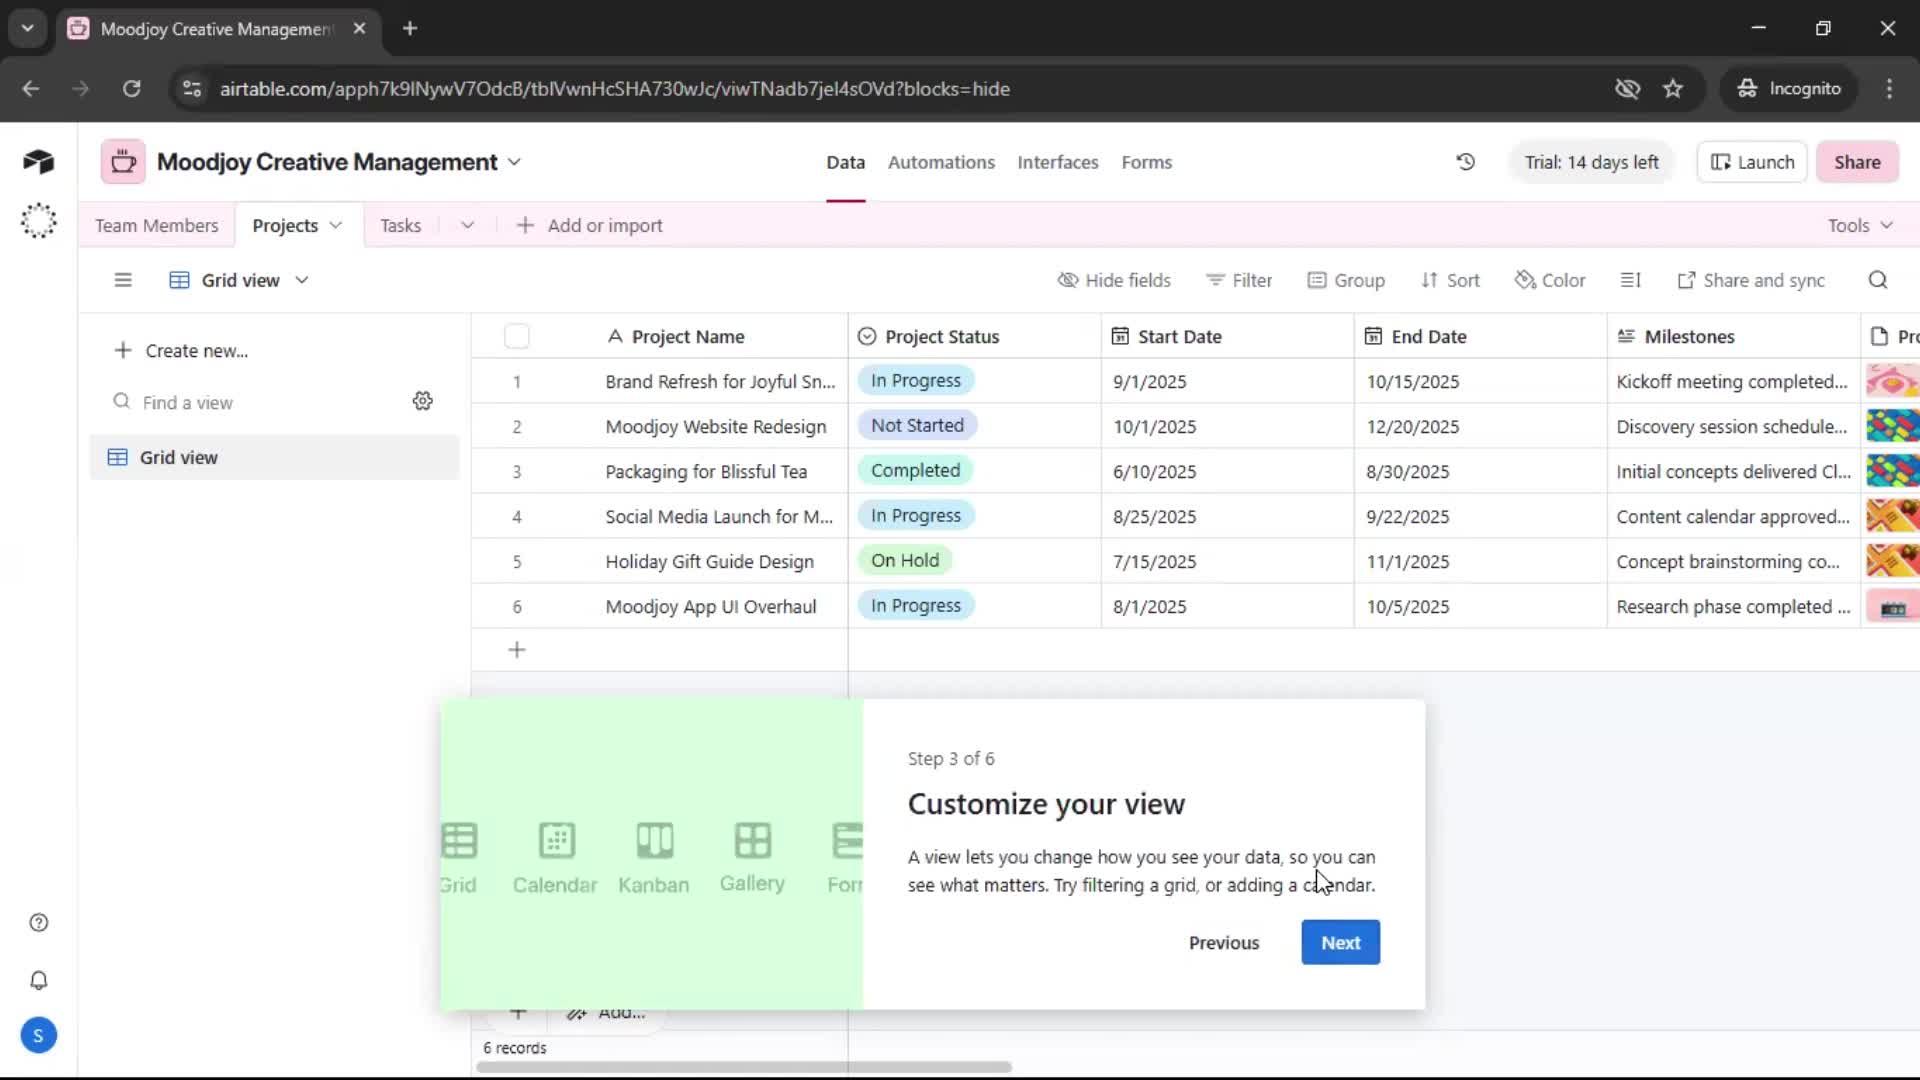The height and width of the screenshot is (1080, 1920).
Task: Click Trial: 14 days left
Action: click(x=1591, y=162)
